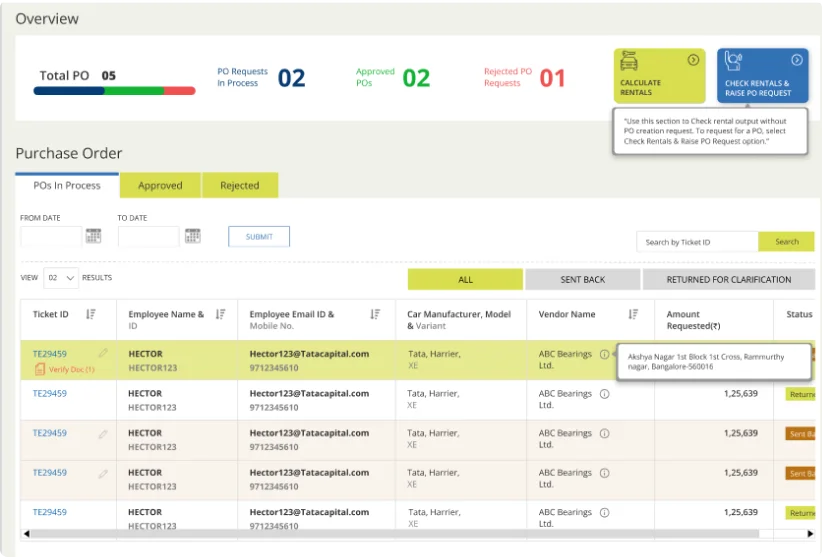
Task: Open the From Date calendar picker
Action: pos(93,236)
